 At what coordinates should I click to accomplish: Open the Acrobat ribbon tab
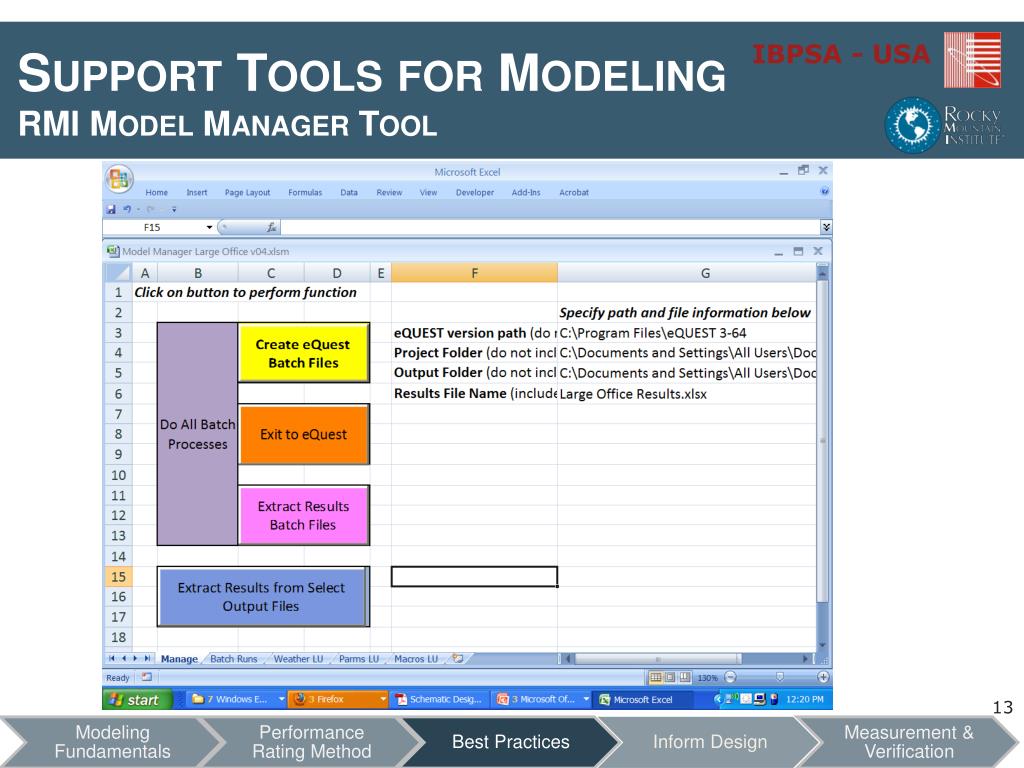[574, 193]
